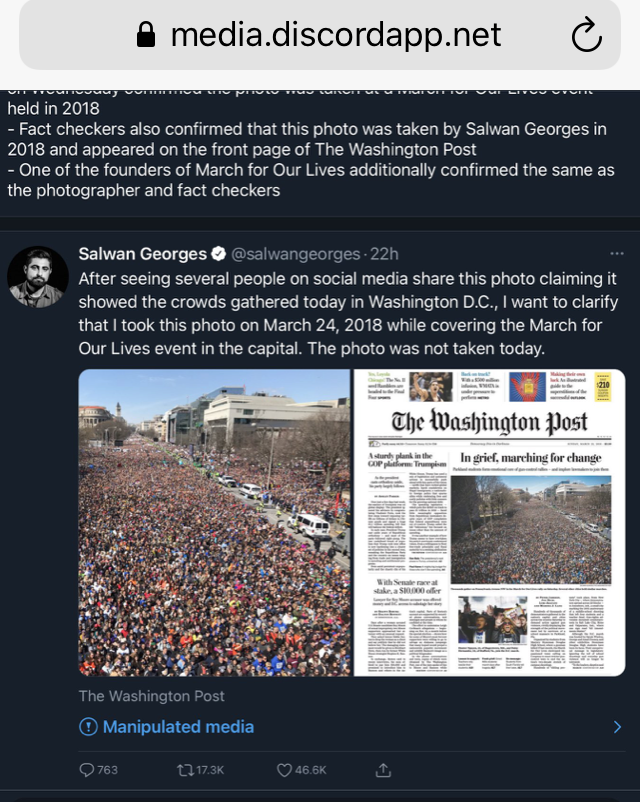Tap the Manipulated media warning icon
The width and height of the screenshot is (640, 804).
[88, 727]
